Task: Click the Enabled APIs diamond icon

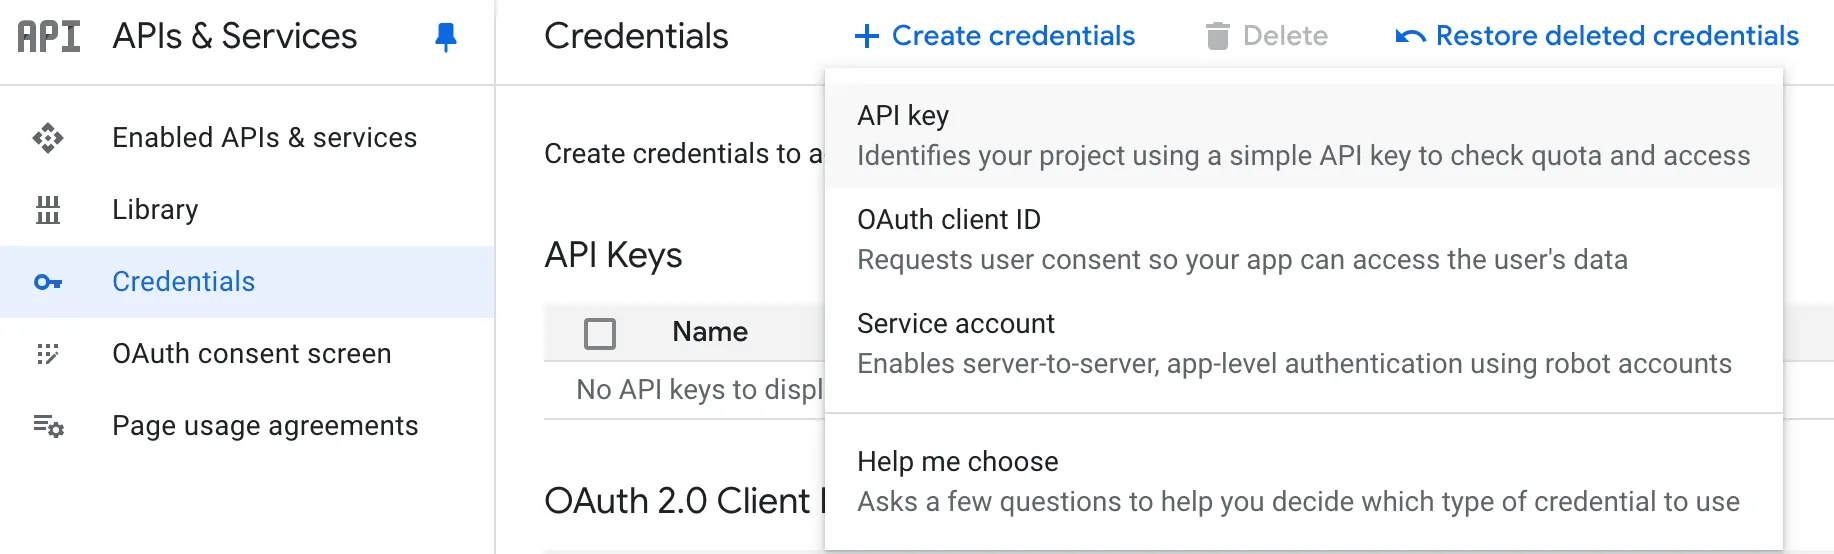Action: click(x=48, y=138)
